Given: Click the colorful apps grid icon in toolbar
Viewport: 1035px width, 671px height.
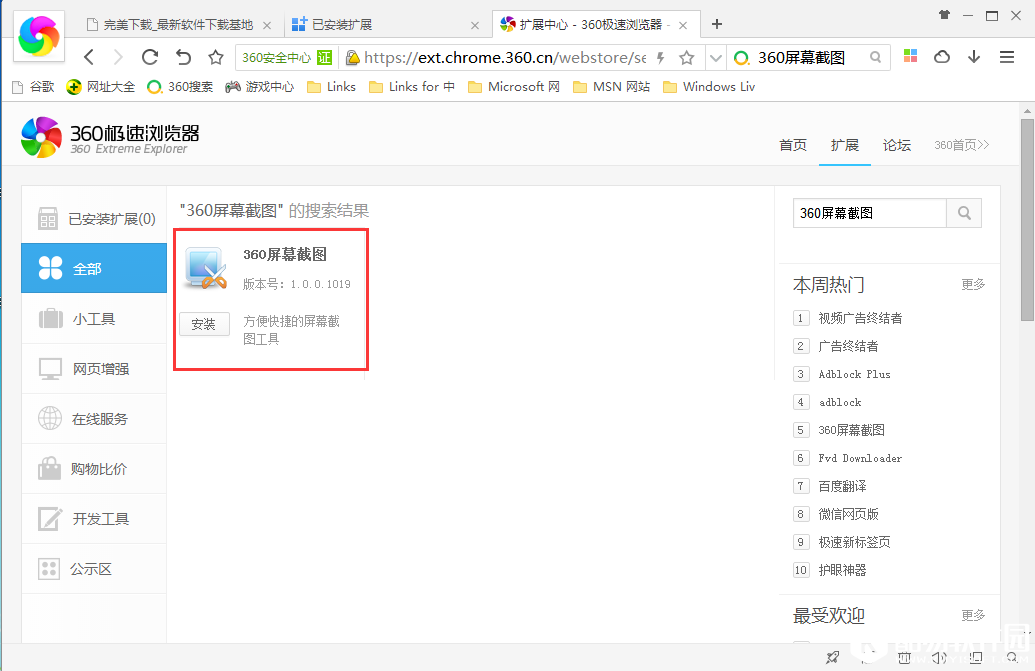Looking at the screenshot, I should (x=909, y=57).
